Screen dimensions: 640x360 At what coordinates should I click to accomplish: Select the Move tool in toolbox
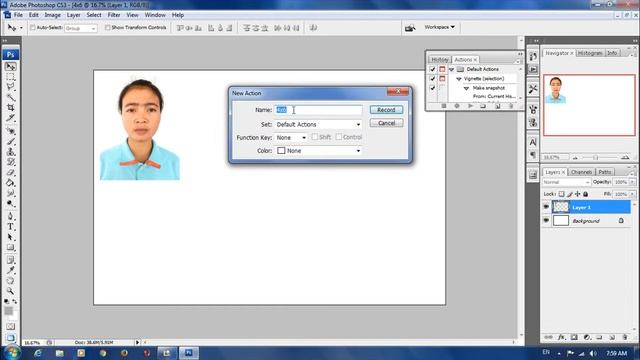(11, 66)
